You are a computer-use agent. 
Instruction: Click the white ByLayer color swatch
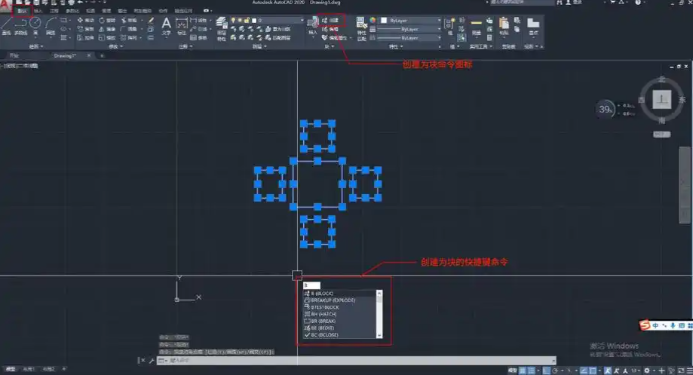(384, 20)
